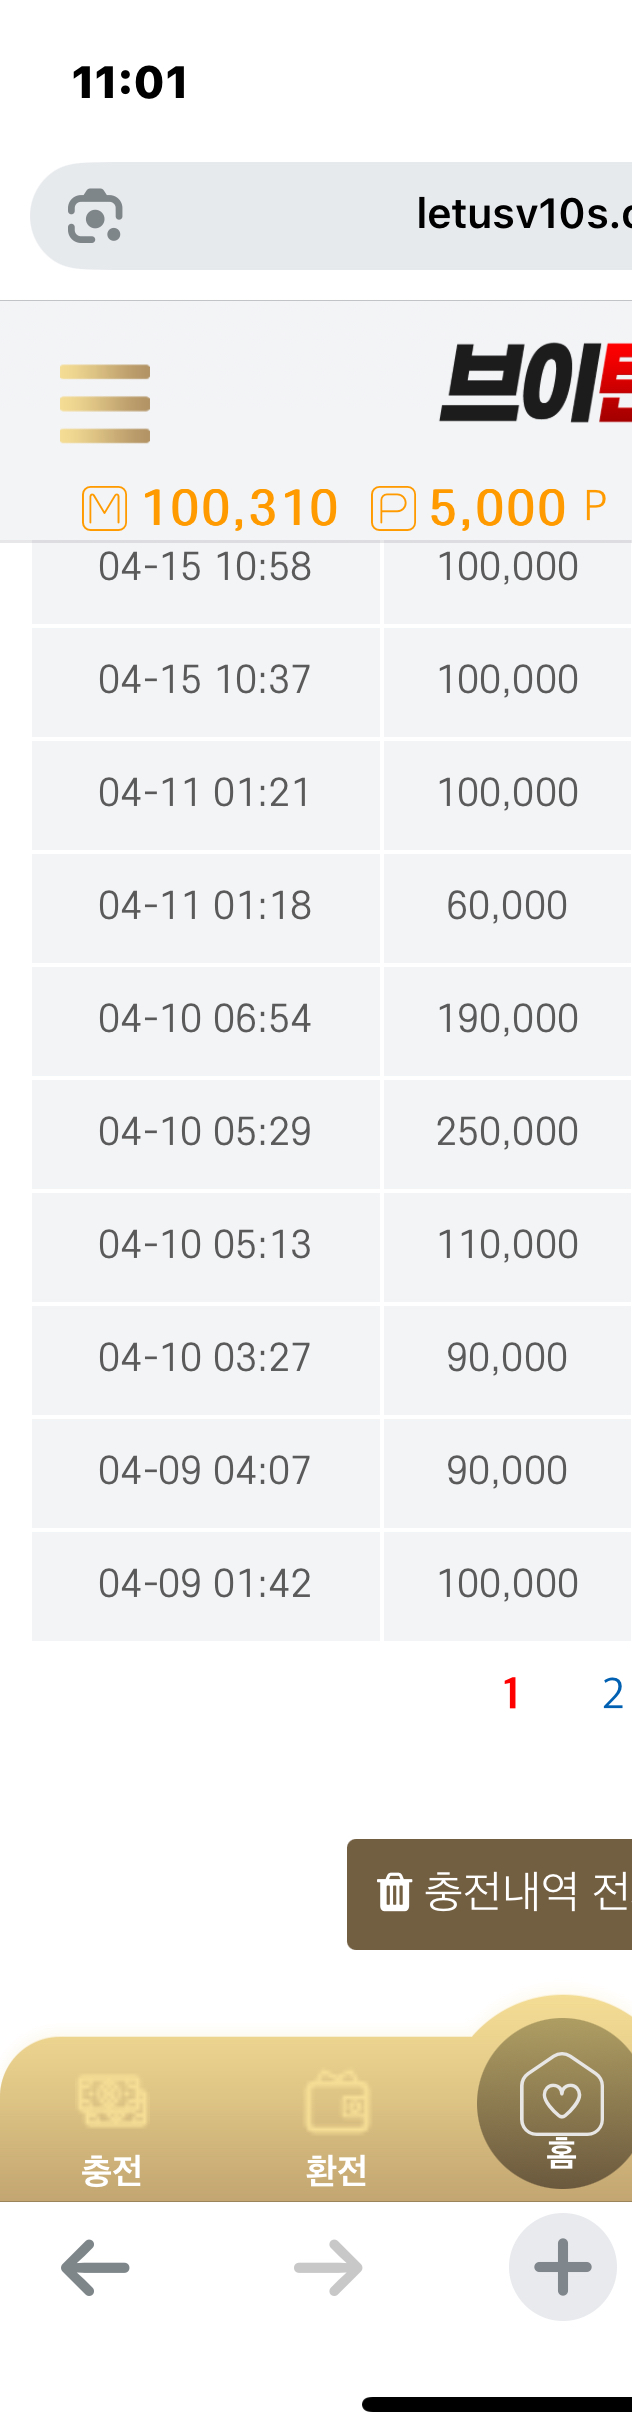Click the 브이 site logo
The width and height of the screenshot is (632, 2436).
(x=535, y=383)
